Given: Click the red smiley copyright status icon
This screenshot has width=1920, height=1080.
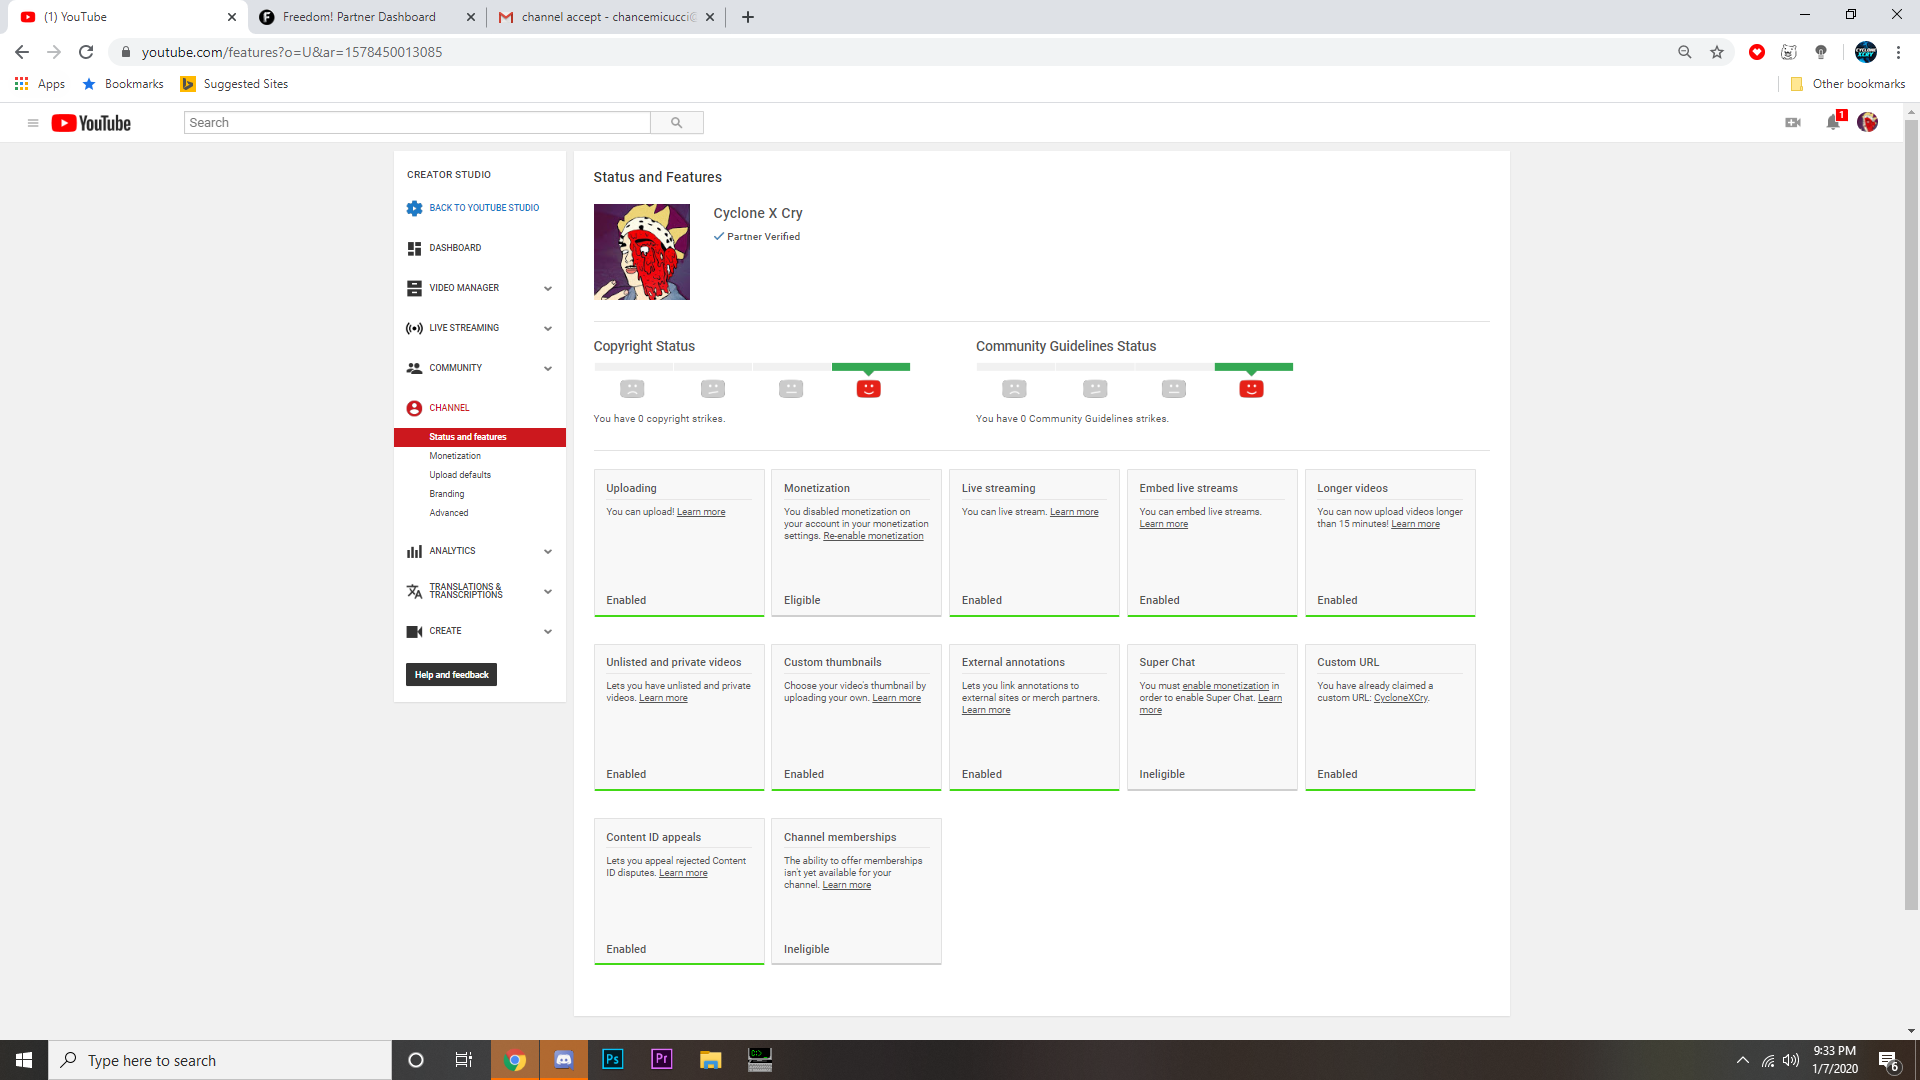Looking at the screenshot, I should (x=868, y=389).
